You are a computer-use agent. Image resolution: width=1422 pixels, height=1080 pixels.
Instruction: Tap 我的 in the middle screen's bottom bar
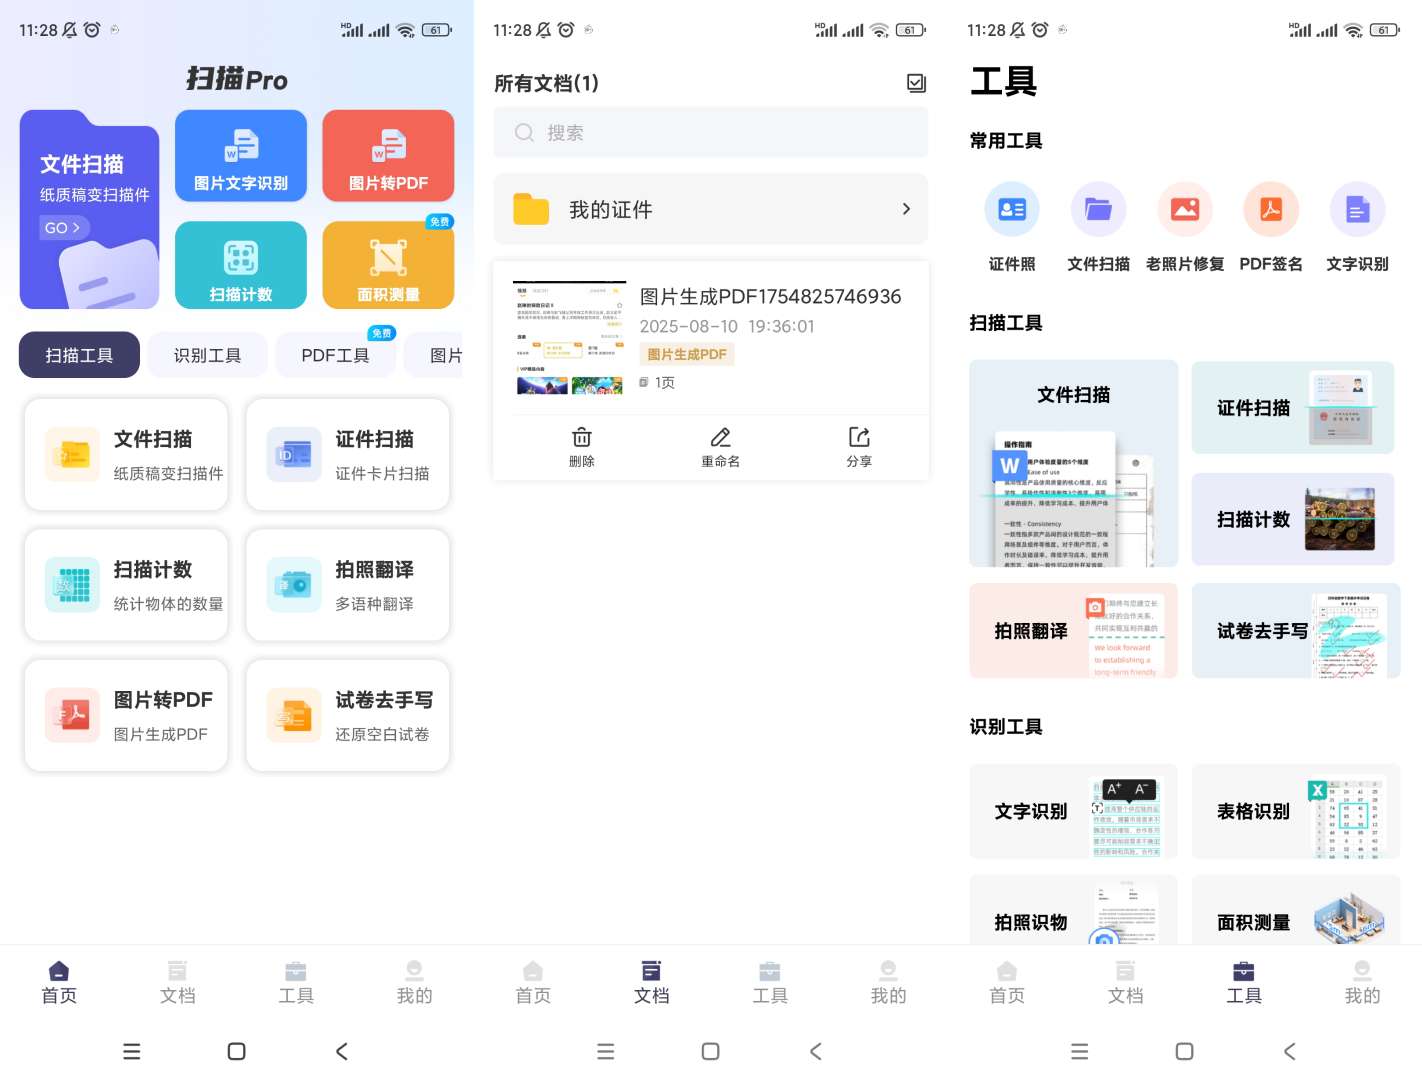point(888,982)
